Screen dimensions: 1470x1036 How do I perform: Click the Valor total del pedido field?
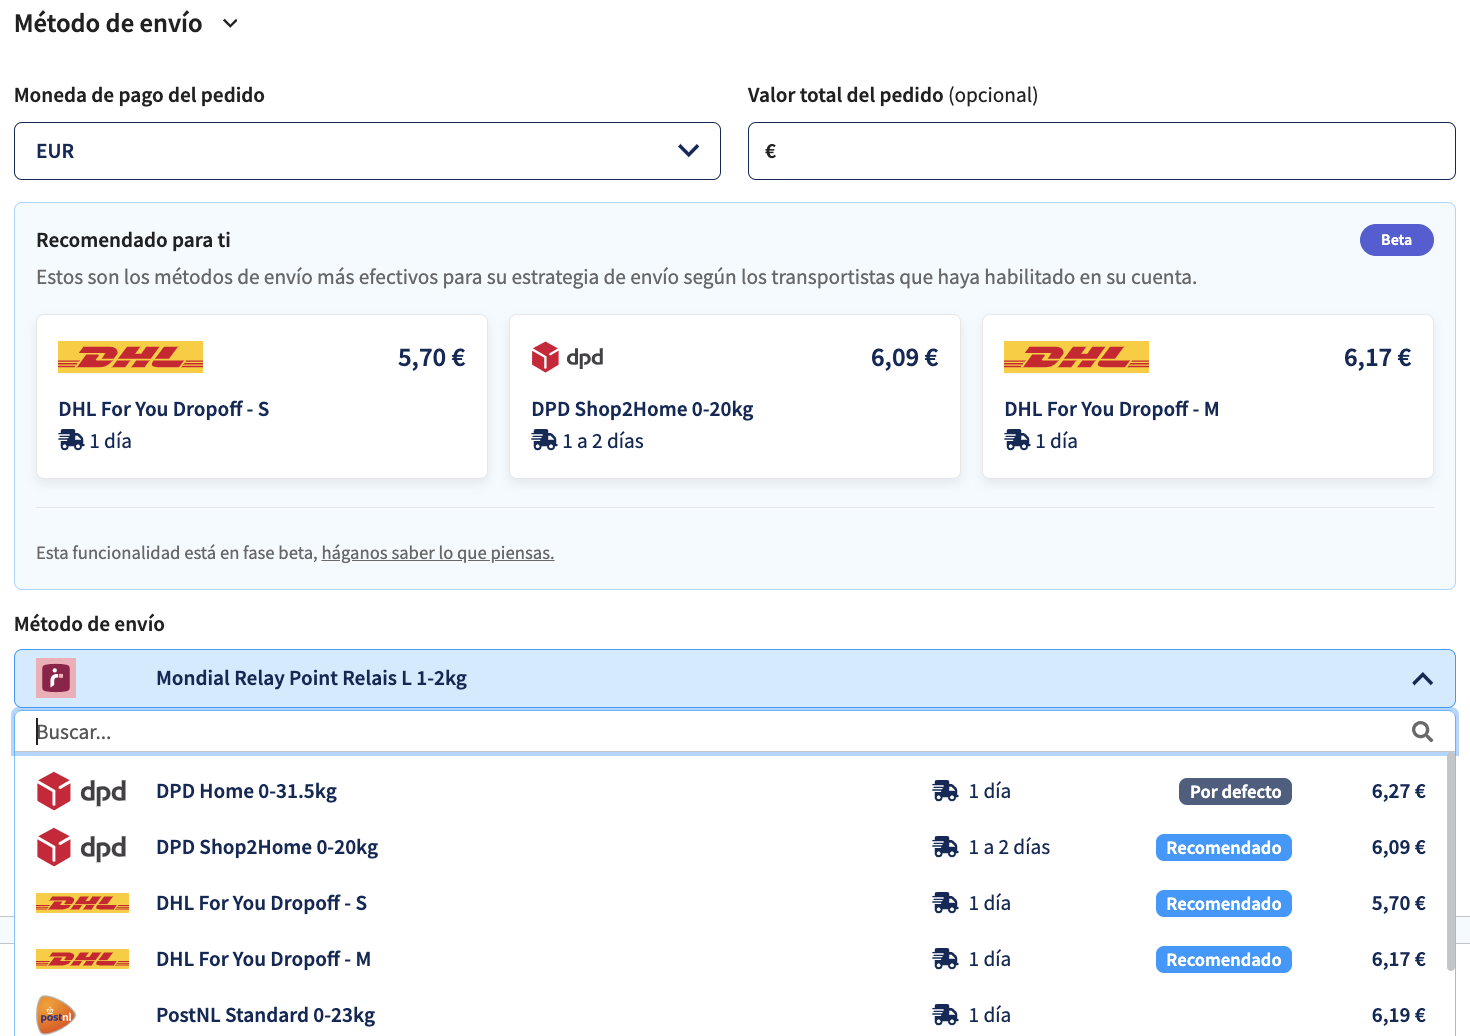point(1101,151)
